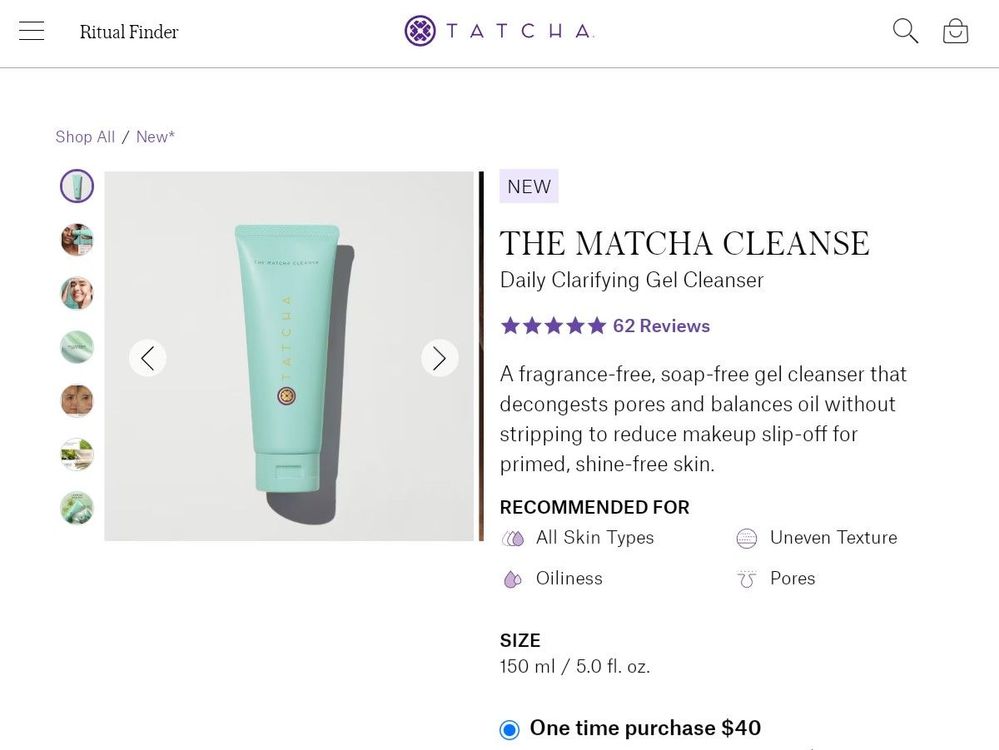Click the All Skin Types icon
Screen dimensions: 999x750
coord(513,538)
